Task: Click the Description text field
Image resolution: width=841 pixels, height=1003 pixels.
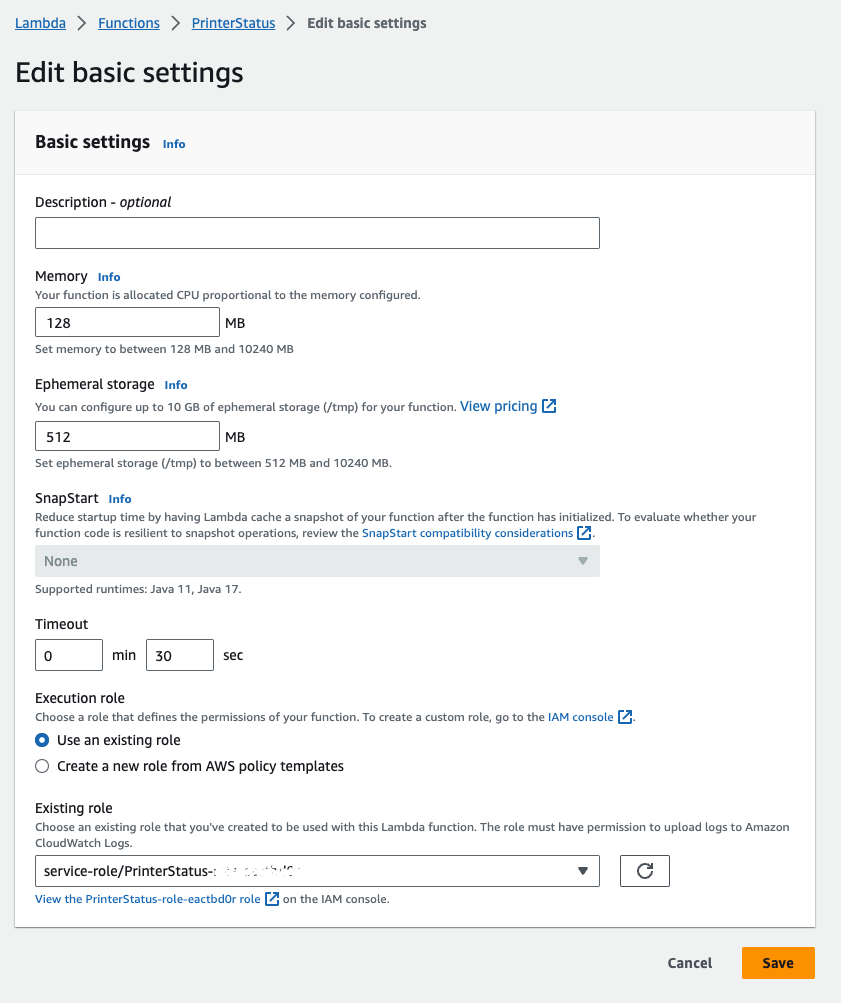Action: click(317, 233)
